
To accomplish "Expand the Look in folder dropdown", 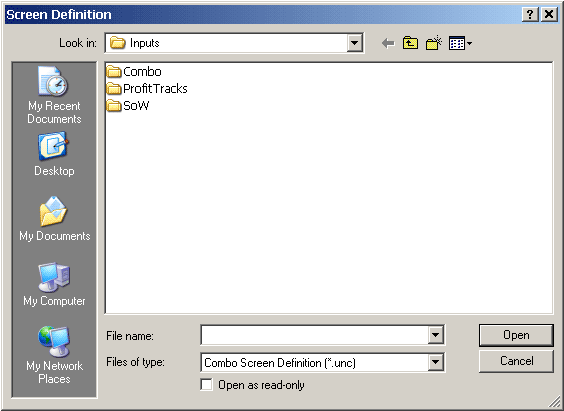I will 354,43.
